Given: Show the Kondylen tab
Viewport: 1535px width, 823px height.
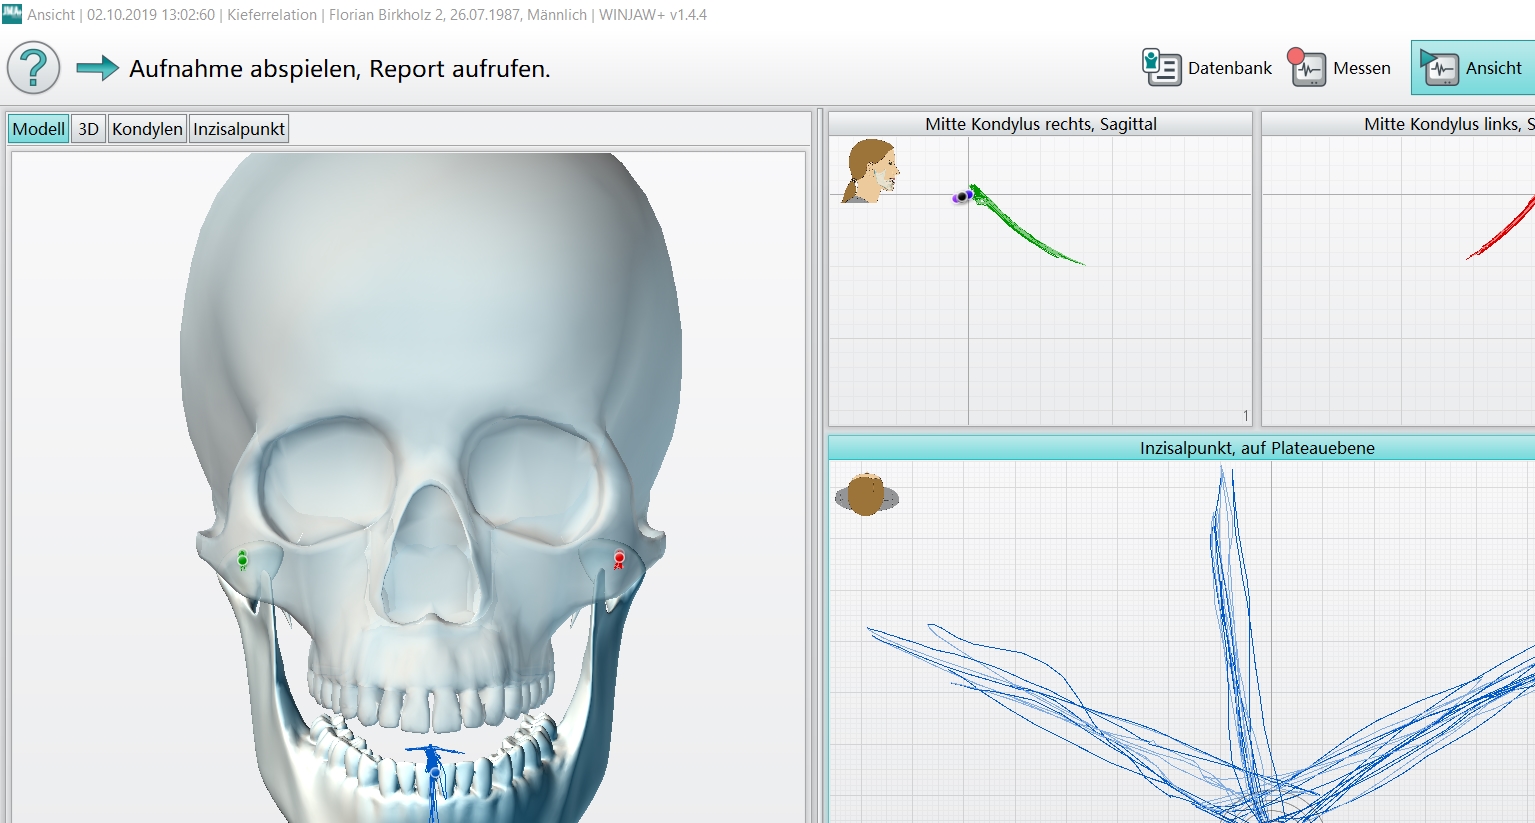Looking at the screenshot, I should pos(147,129).
